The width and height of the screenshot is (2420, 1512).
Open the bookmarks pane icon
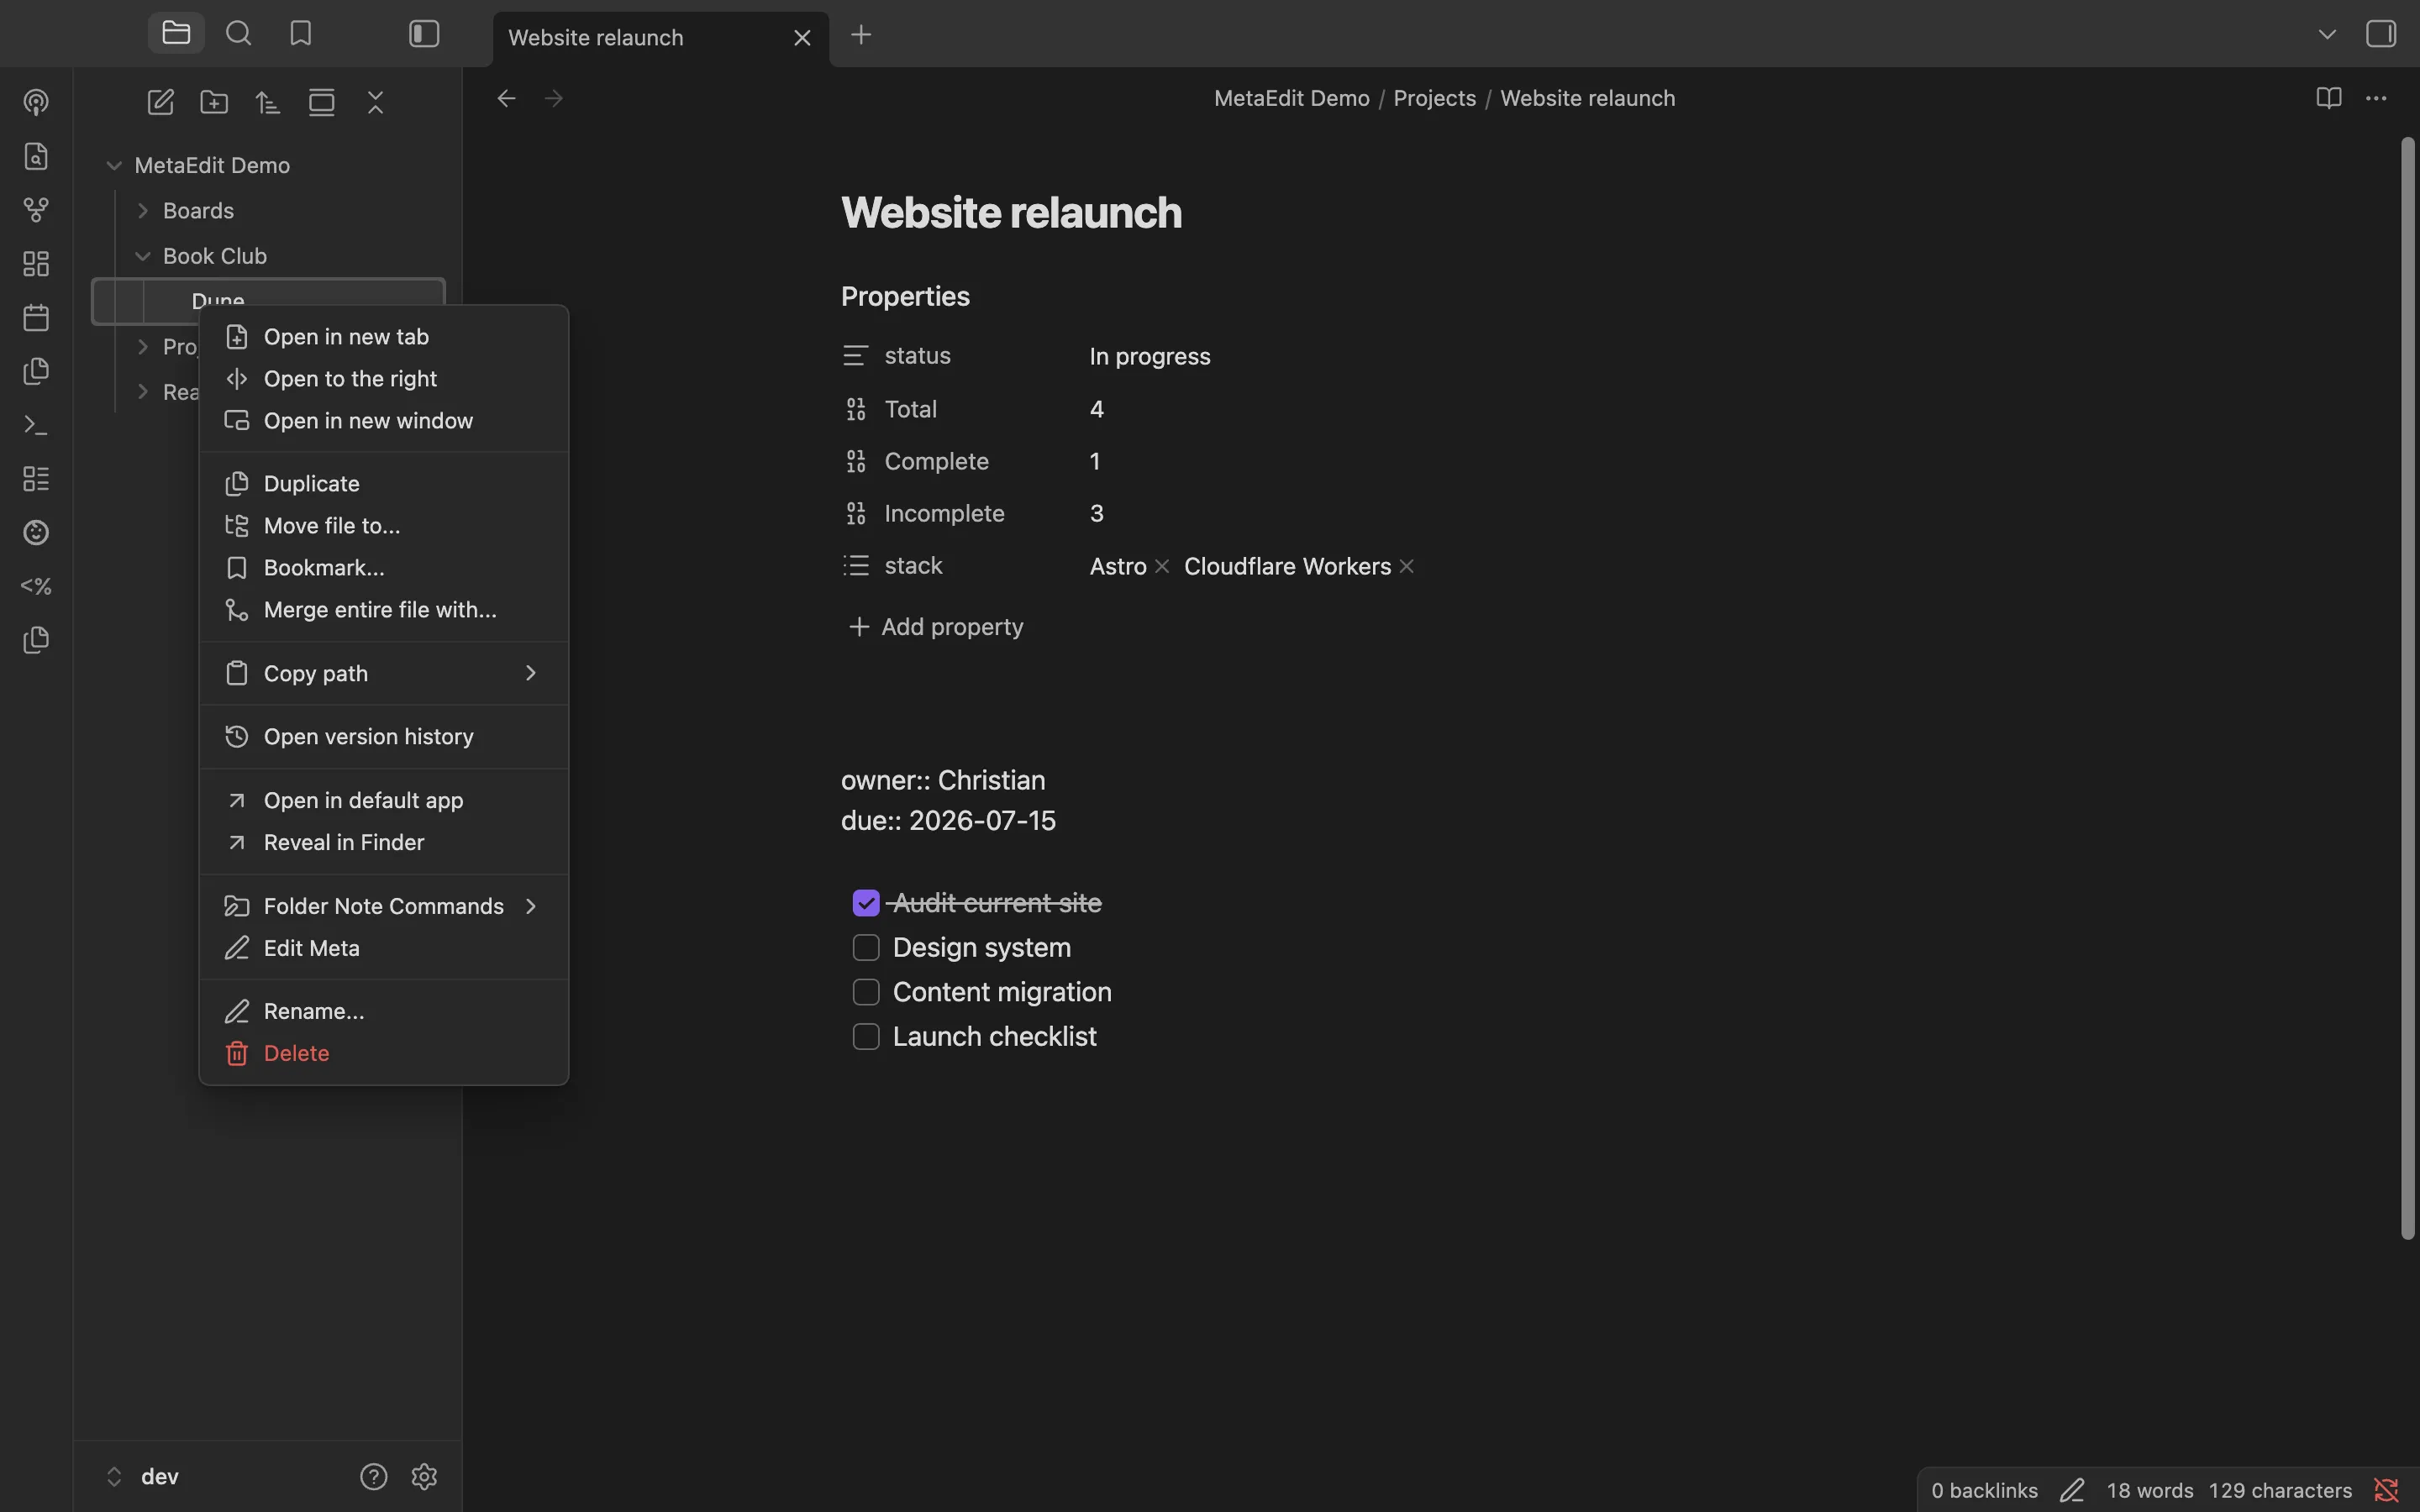point(300,33)
